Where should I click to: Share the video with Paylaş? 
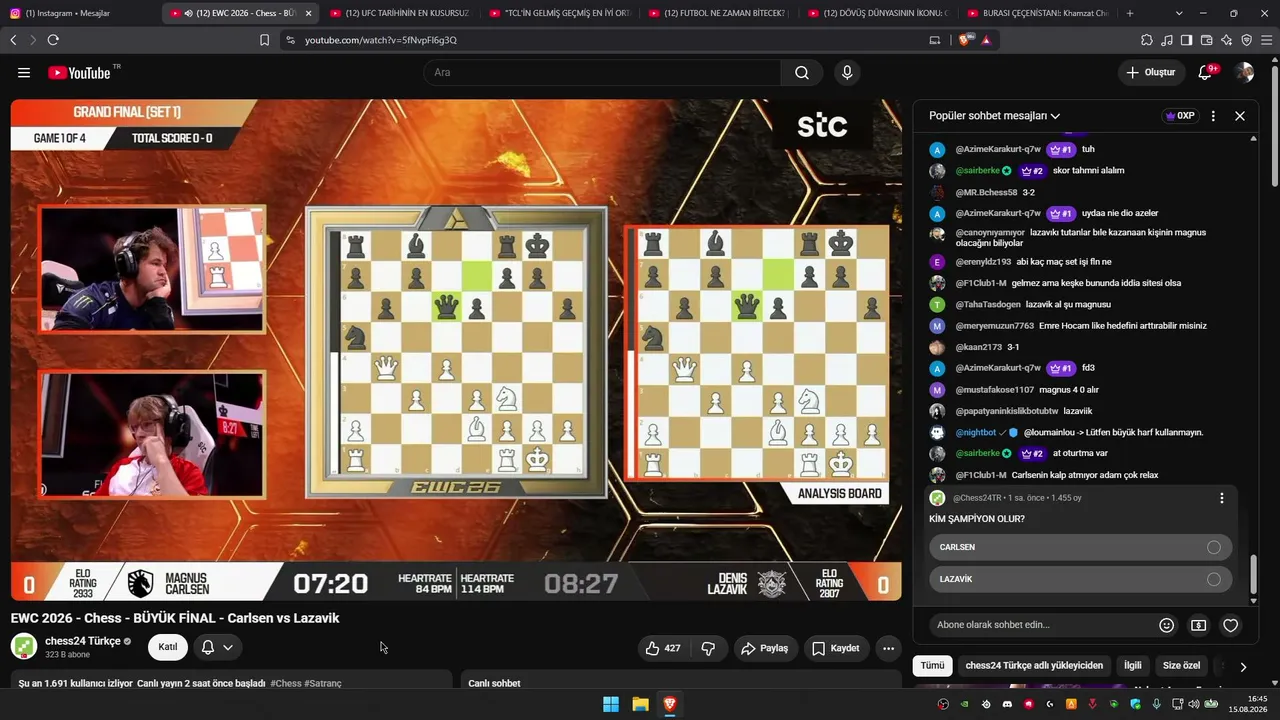(765, 648)
